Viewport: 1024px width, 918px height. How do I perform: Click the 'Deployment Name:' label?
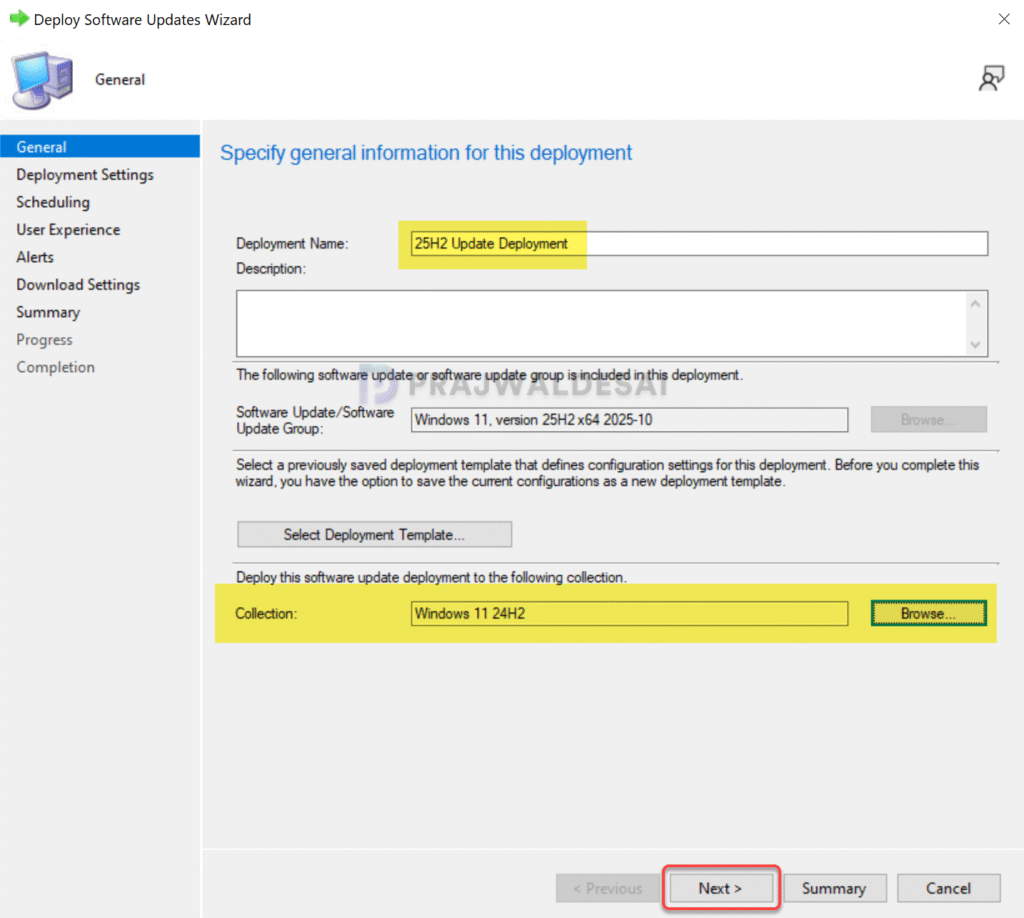click(x=292, y=244)
